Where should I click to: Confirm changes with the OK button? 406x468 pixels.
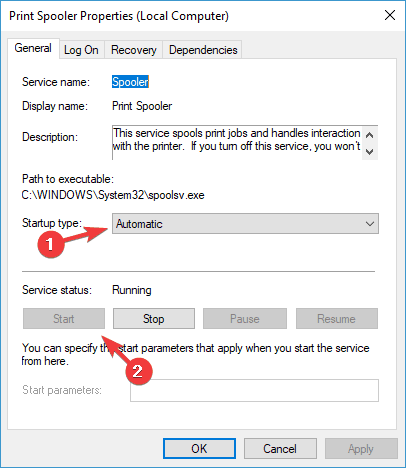[199, 449]
